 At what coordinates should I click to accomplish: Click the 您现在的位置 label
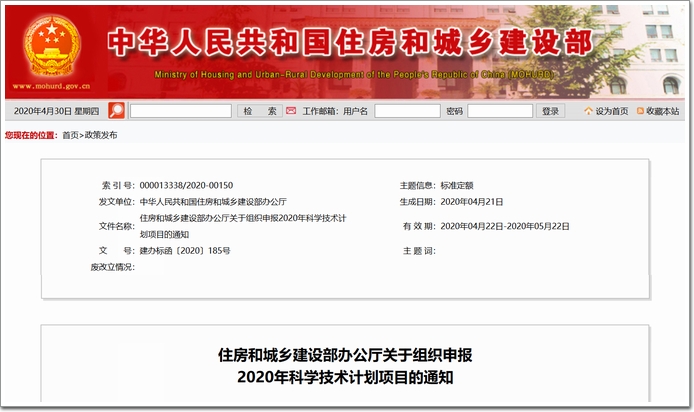pyautogui.click(x=31, y=135)
